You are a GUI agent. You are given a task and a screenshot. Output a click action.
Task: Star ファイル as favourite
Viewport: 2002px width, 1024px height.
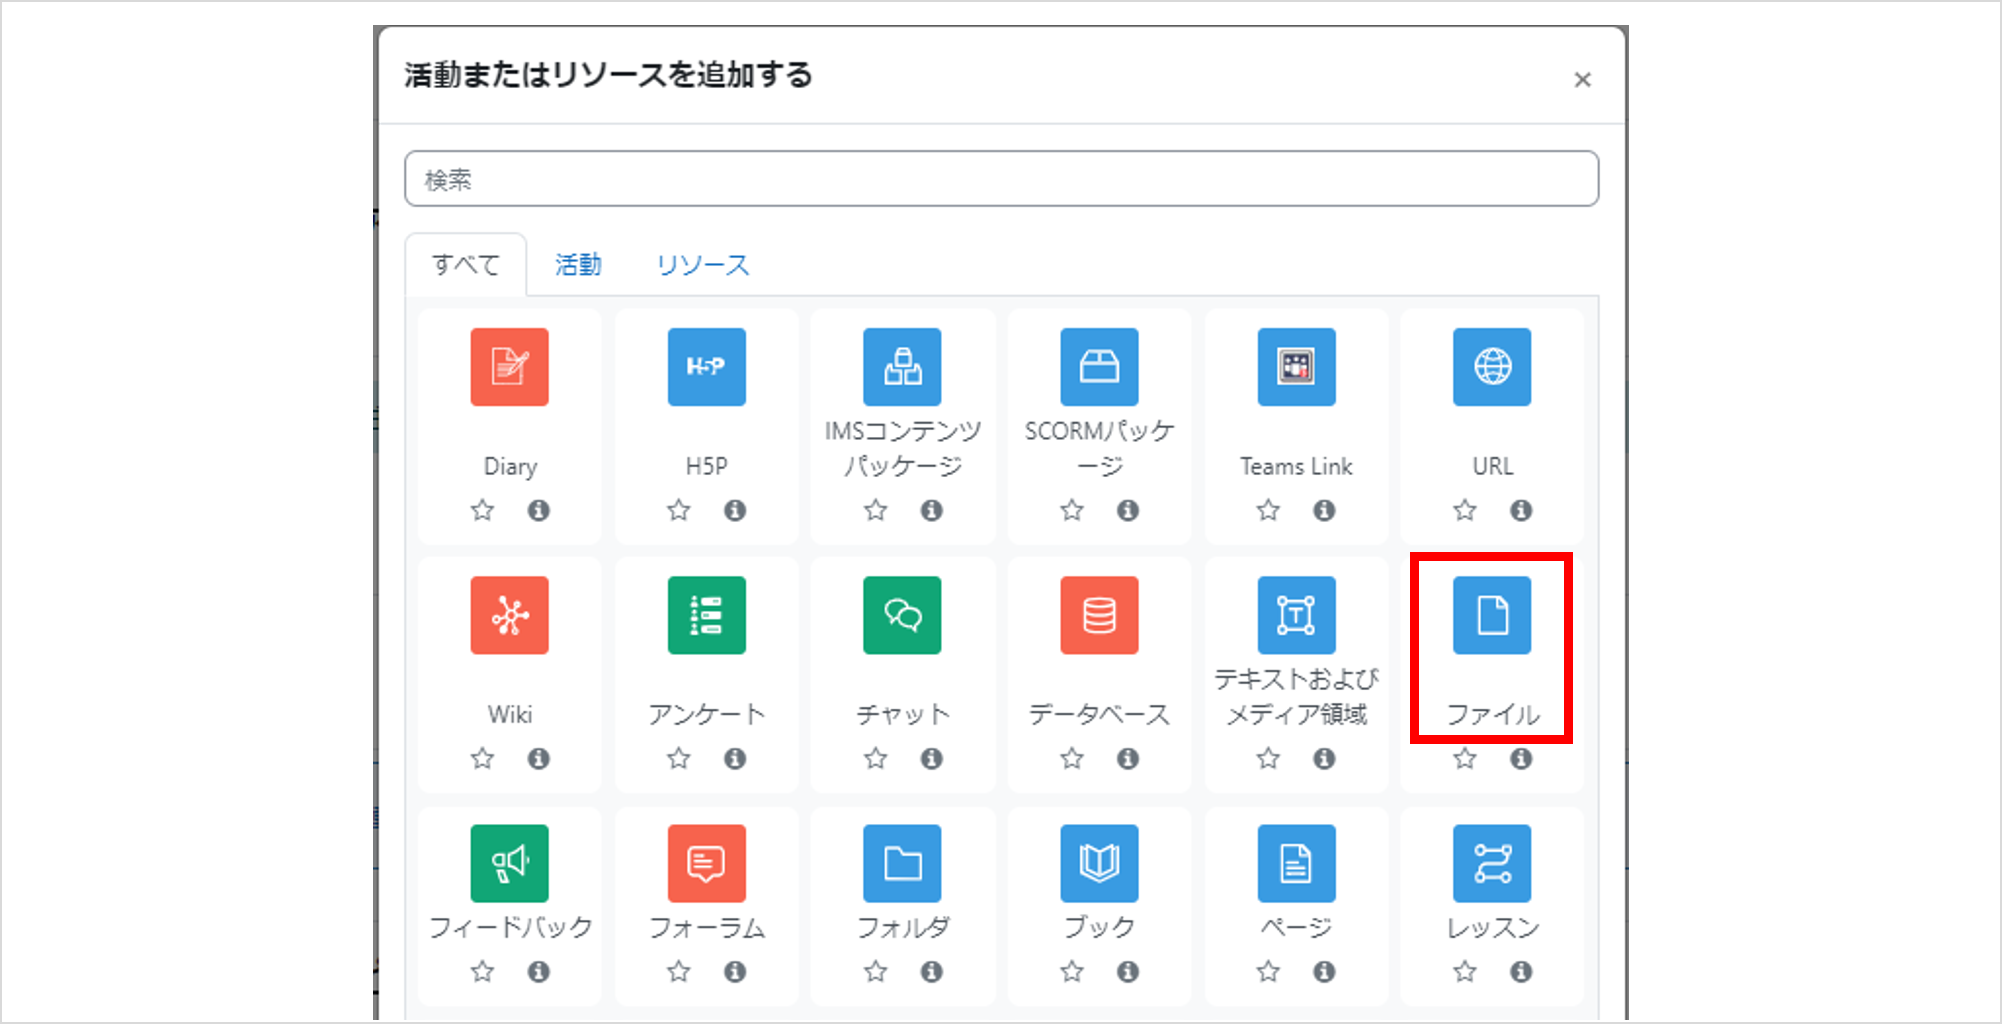[1465, 758]
